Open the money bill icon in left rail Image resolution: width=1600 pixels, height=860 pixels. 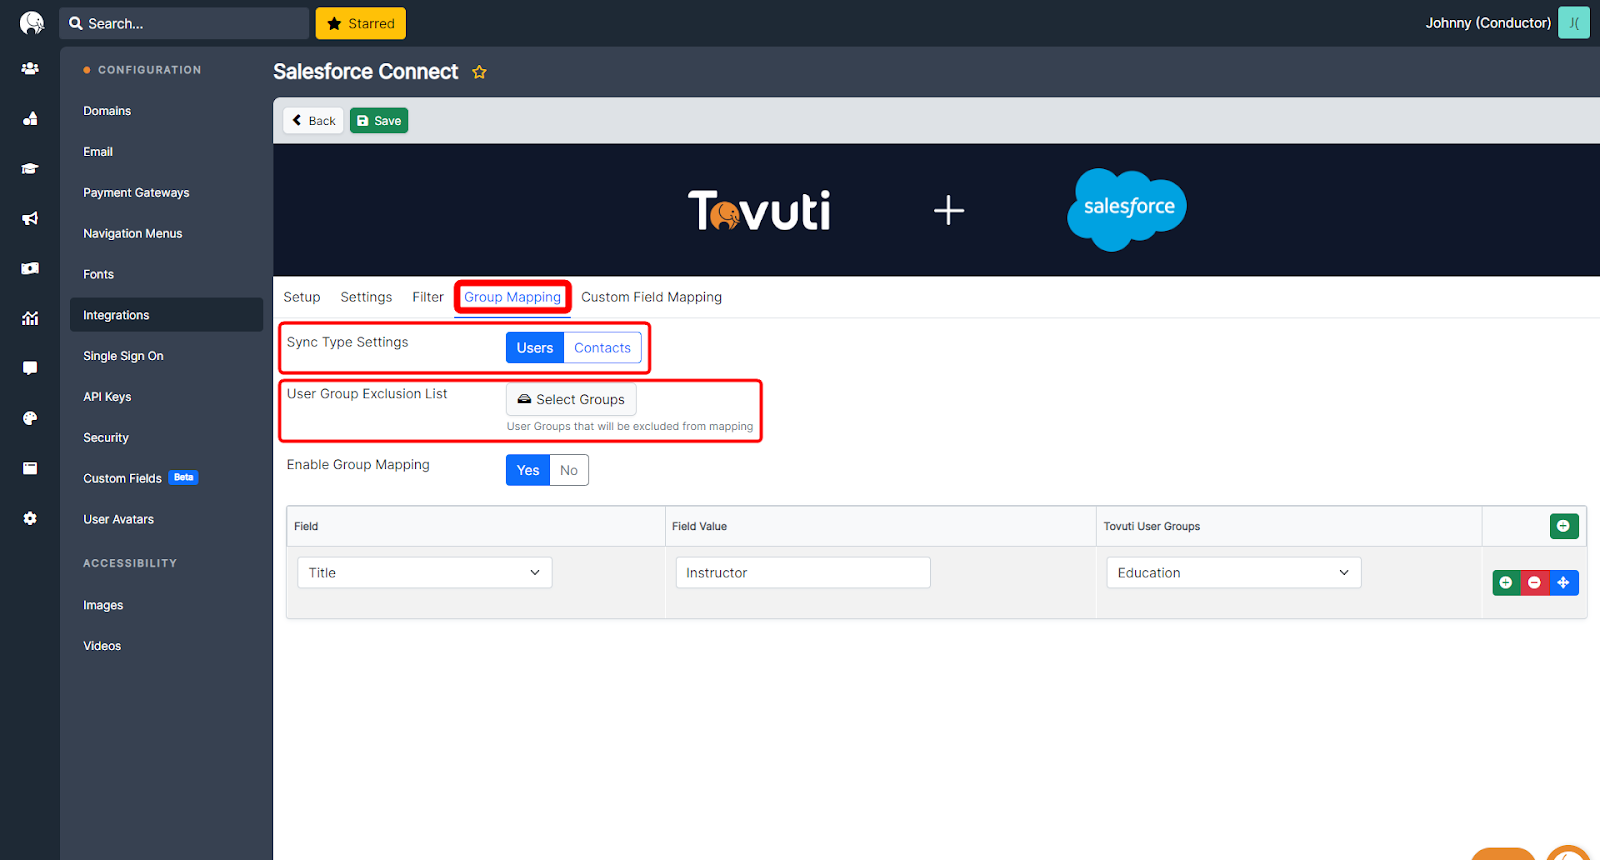[x=30, y=268]
